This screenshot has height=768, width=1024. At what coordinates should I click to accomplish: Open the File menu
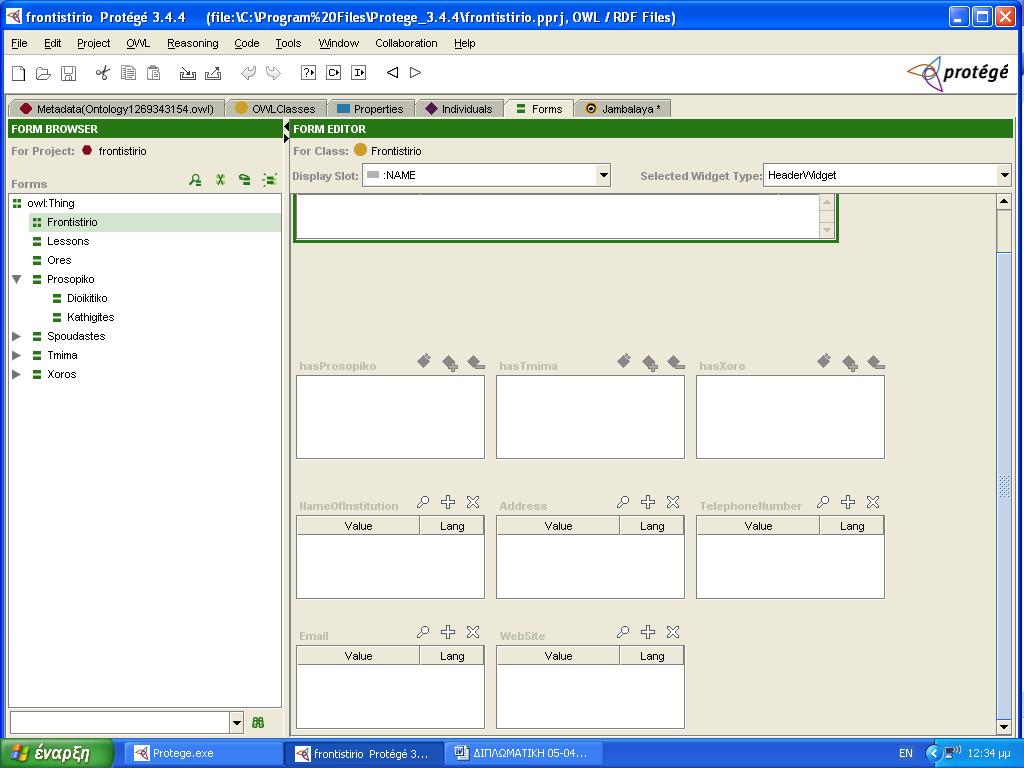coord(20,43)
